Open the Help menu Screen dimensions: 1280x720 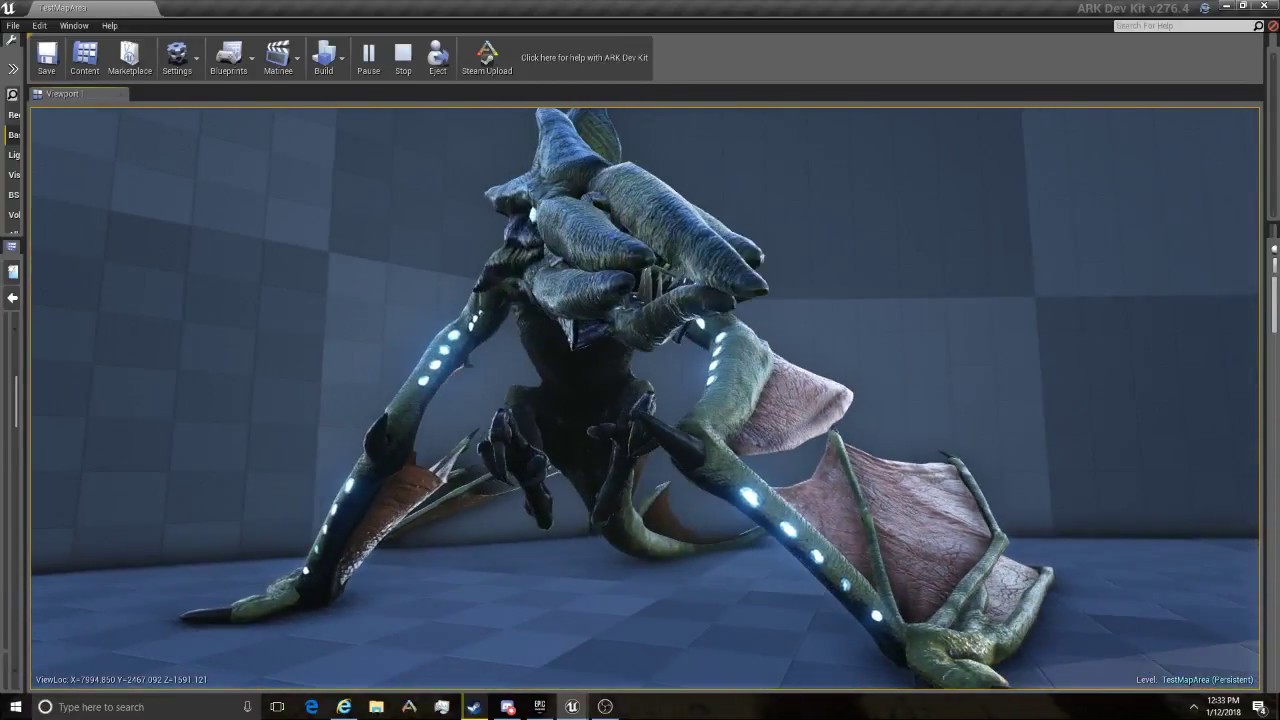point(110,26)
